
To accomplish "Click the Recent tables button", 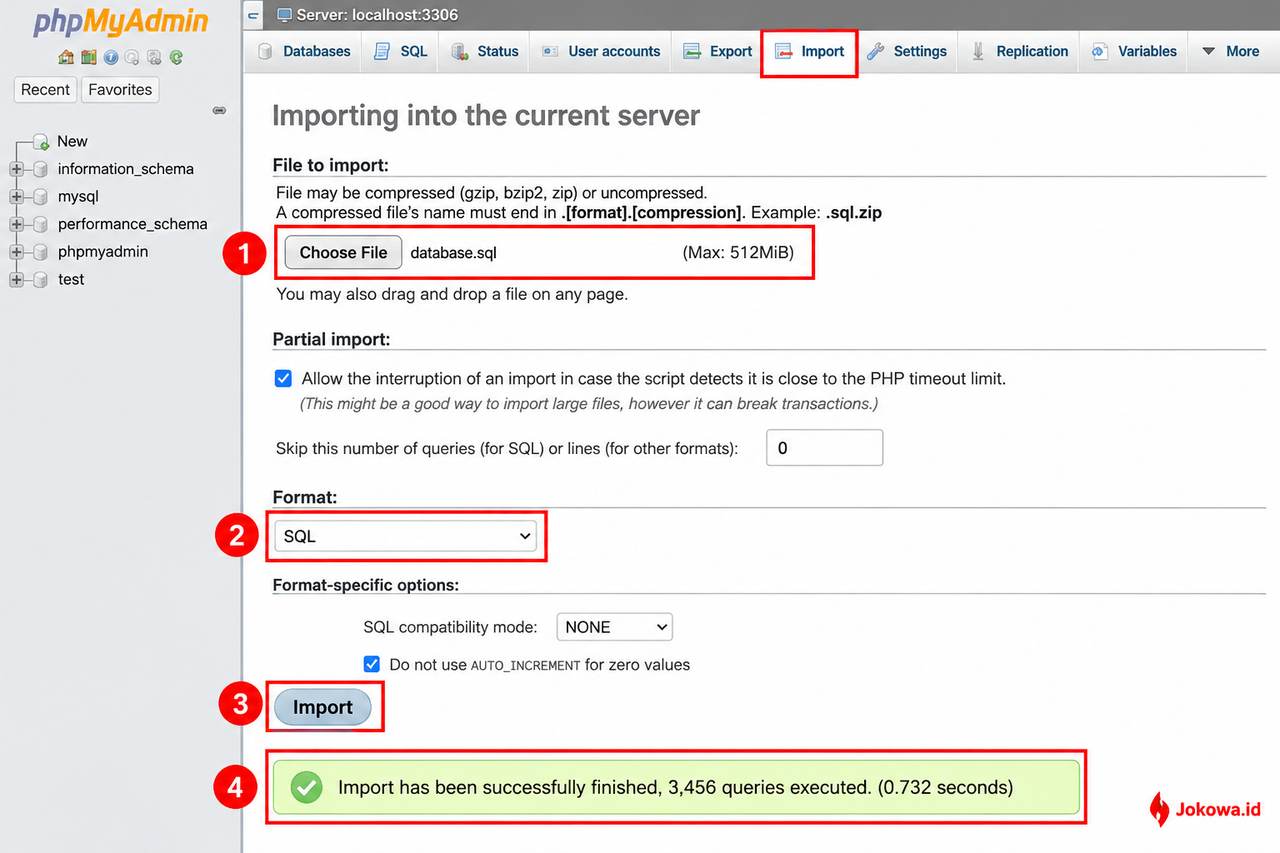I will 46,90.
